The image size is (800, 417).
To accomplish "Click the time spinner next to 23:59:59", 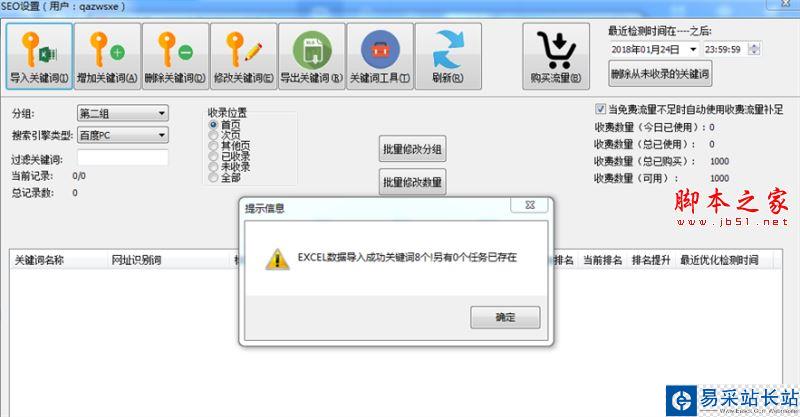I will pyautogui.click(x=754, y=50).
